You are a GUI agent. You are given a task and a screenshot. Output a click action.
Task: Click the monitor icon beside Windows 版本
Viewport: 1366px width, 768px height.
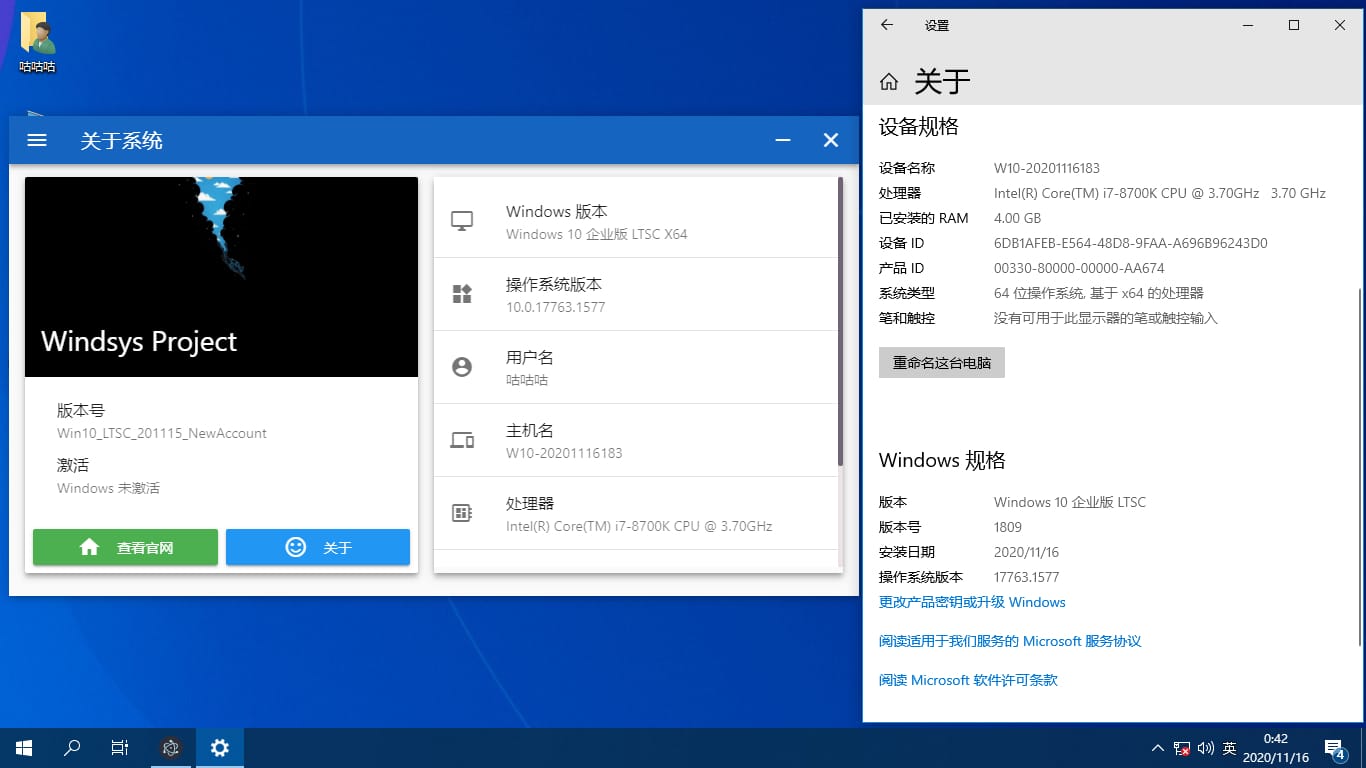462,221
